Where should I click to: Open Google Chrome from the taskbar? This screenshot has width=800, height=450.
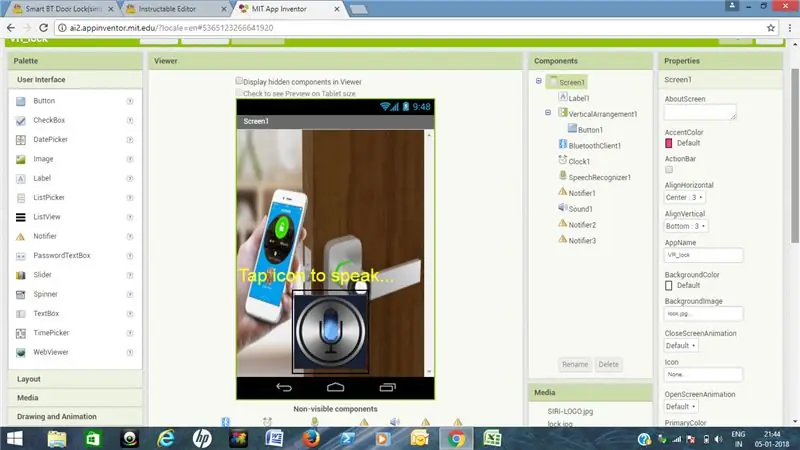pyautogui.click(x=456, y=439)
